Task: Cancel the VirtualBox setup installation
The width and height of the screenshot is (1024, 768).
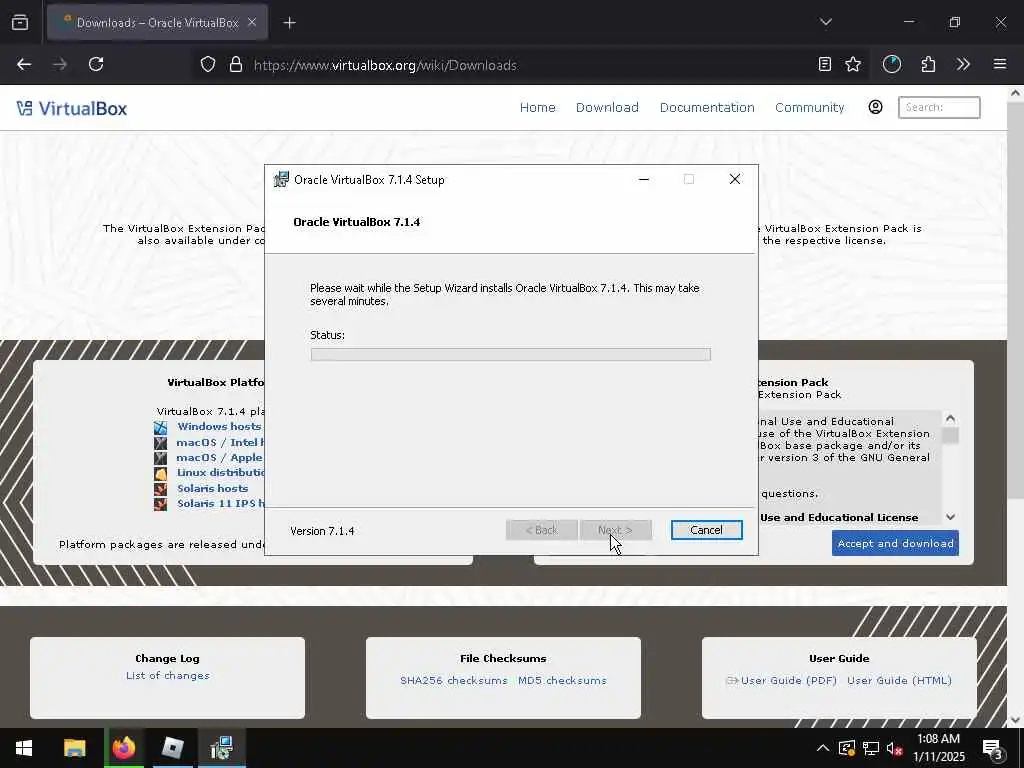Action: pyautogui.click(x=707, y=530)
